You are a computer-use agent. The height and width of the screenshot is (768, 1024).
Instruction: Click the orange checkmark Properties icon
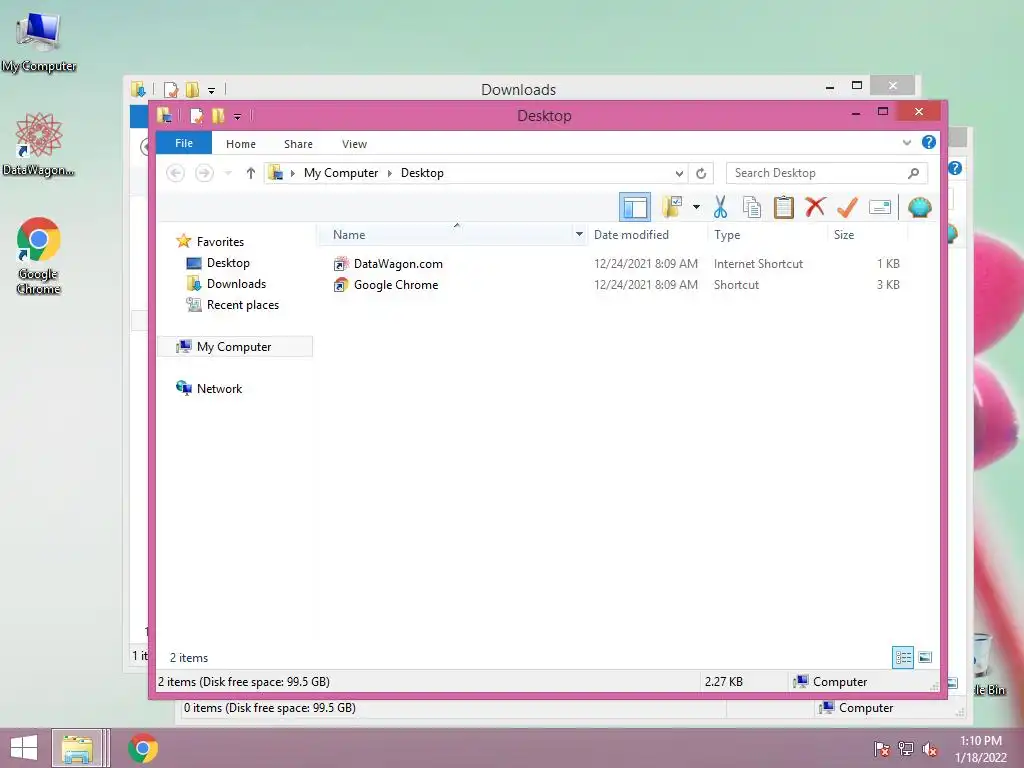tap(847, 208)
